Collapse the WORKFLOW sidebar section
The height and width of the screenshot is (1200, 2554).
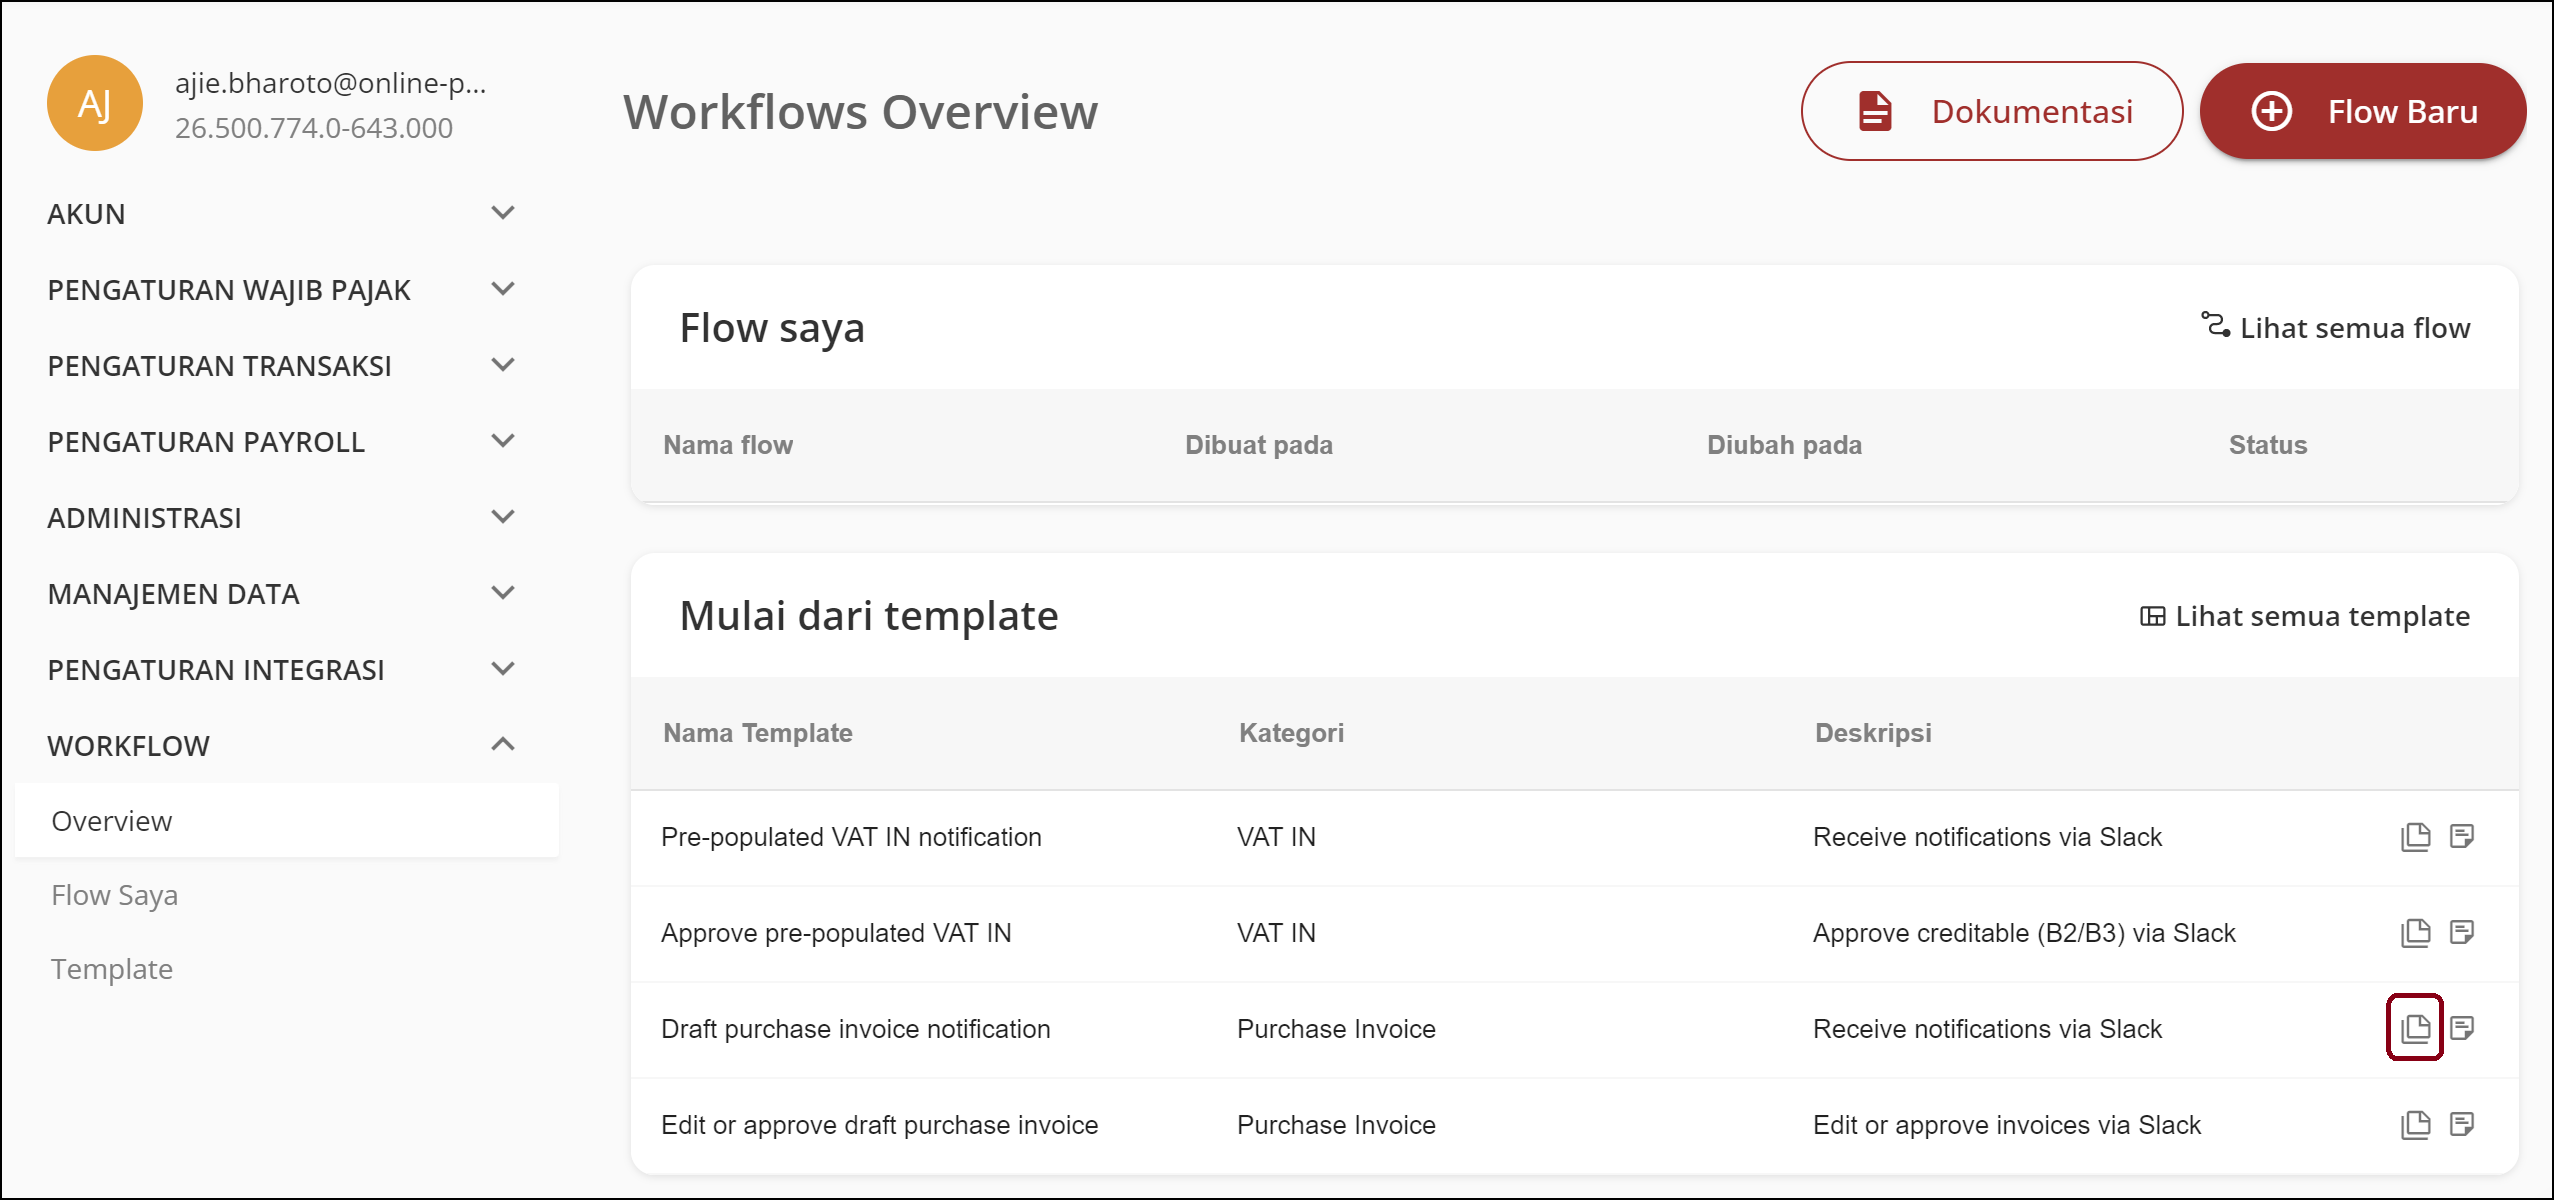coord(503,745)
